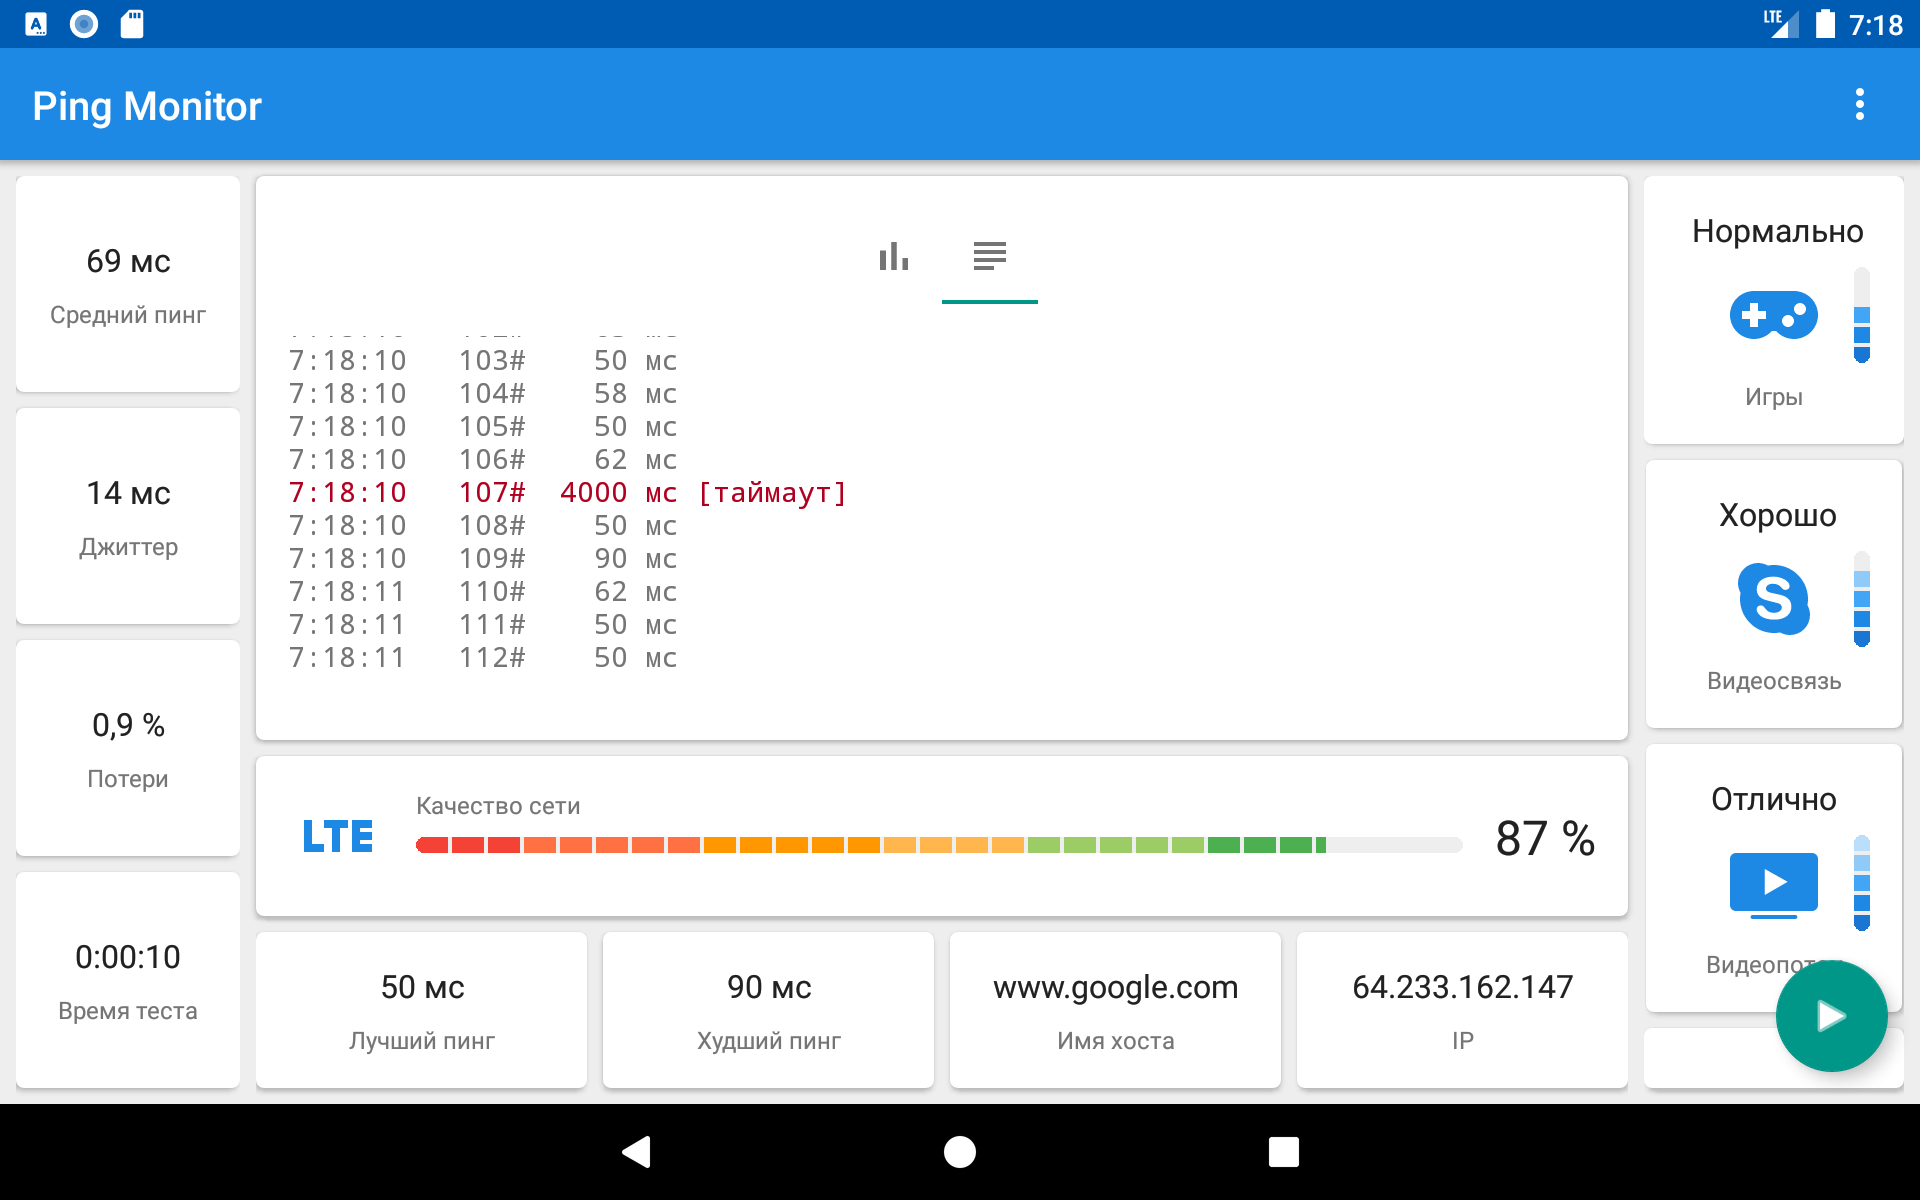The height and width of the screenshot is (1200, 1920).
Task: Tap the Android recent apps button
Action: click(1283, 1152)
